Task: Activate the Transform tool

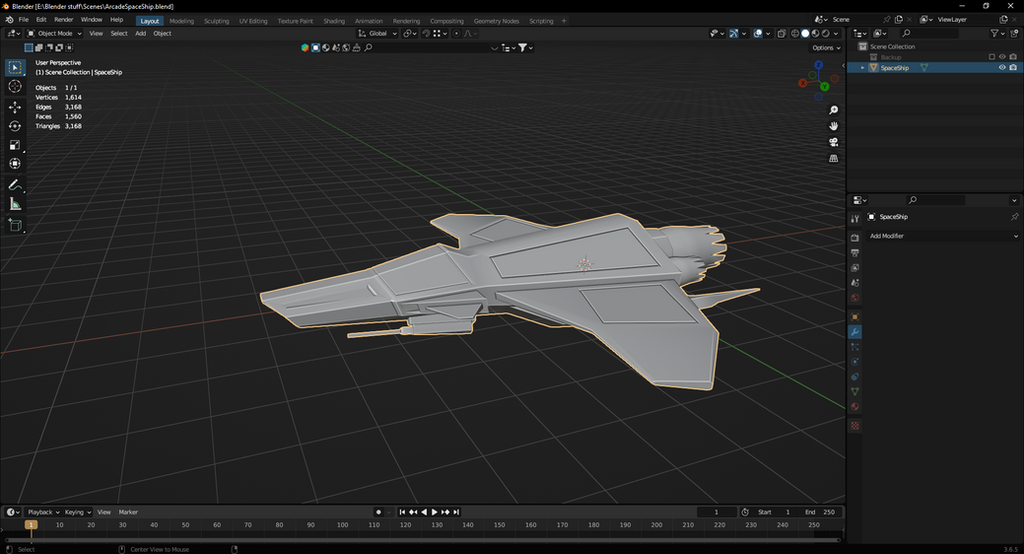Action: coord(15,164)
